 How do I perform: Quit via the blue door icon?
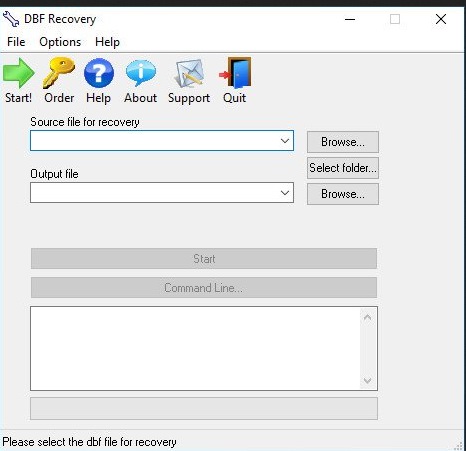pos(235,73)
